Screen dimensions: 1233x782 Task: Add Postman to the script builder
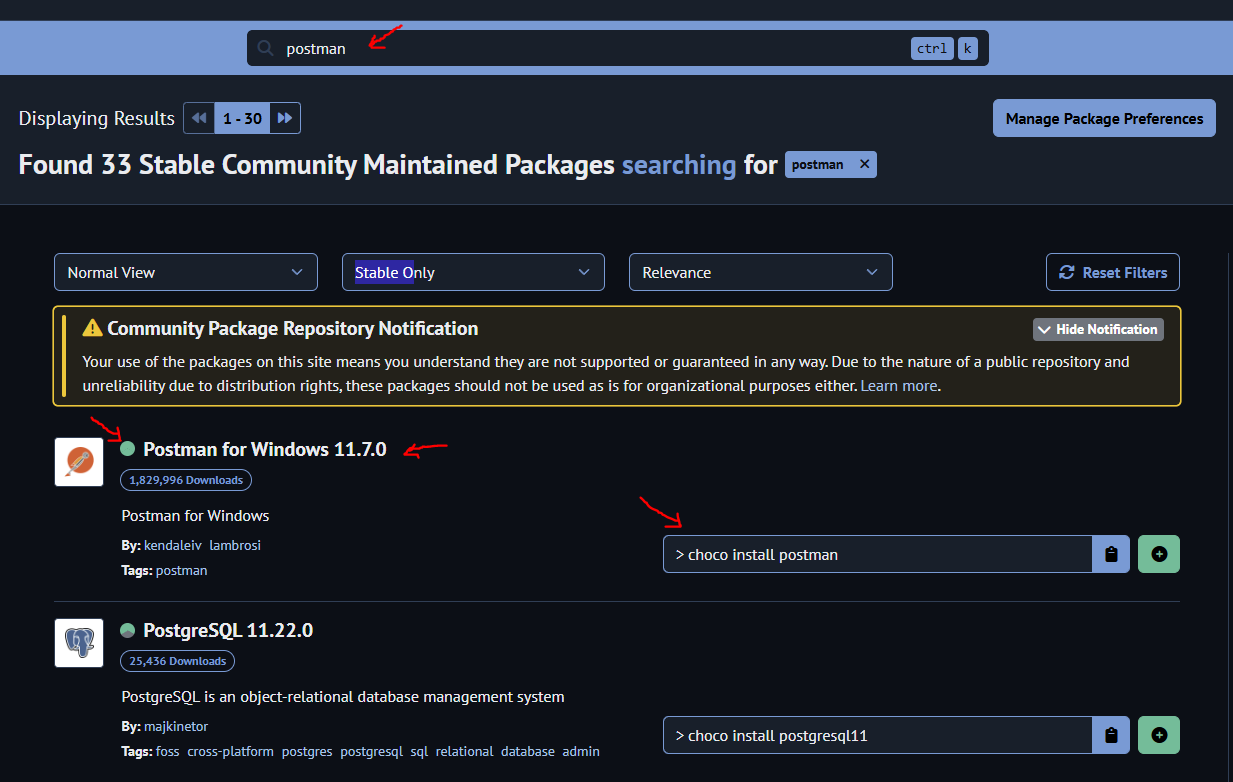point(1159,554)
